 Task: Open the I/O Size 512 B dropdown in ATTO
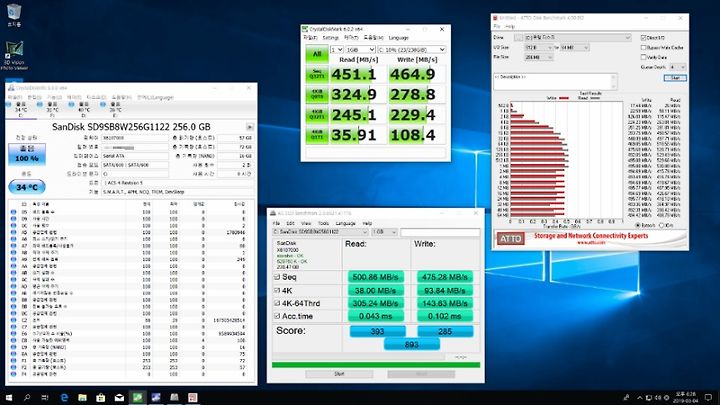538,47
